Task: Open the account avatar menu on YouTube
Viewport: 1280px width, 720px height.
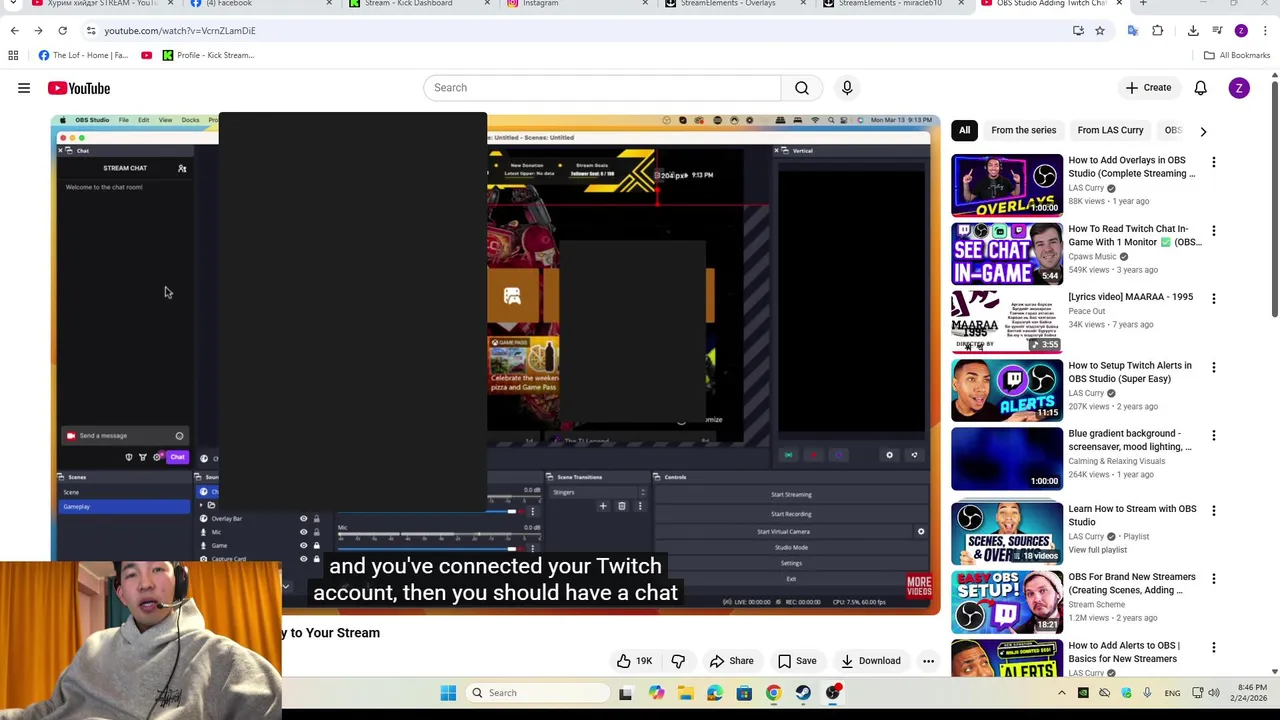Action: tap(1239, 88)
